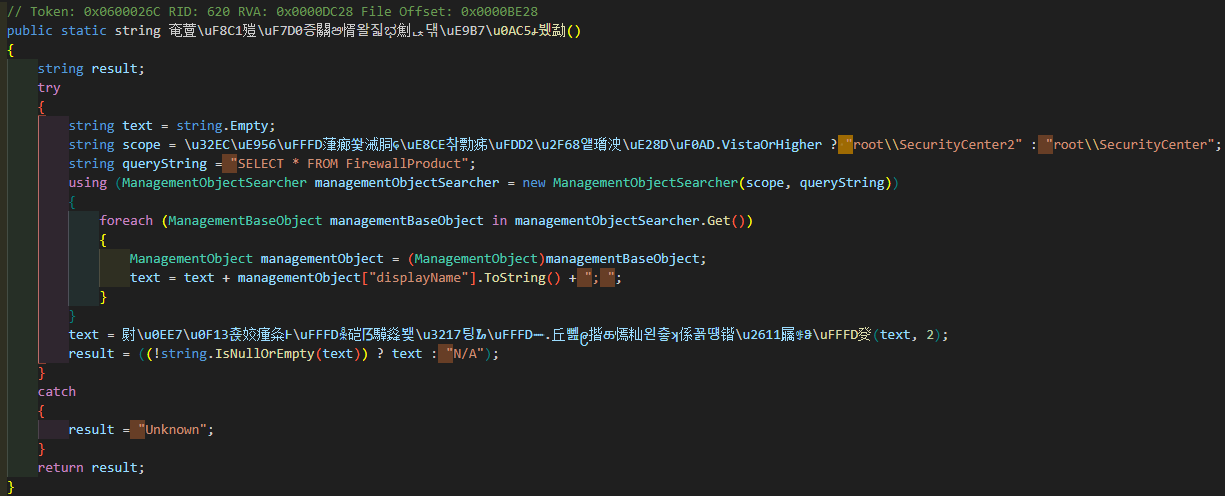Viewport: 1225px width, 496px height.
Task: Click the Token comment line at top
Action: (x=272, y=11)
